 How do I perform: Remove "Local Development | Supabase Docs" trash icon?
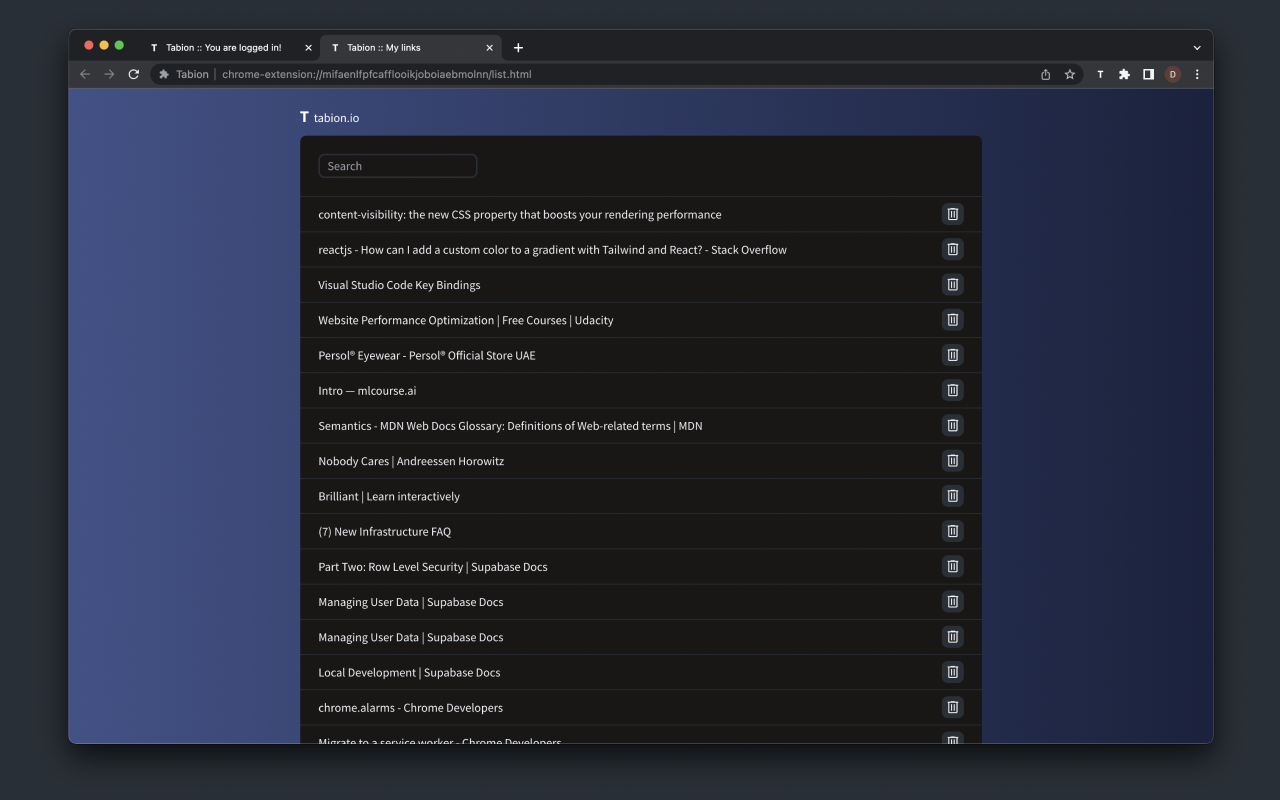(x=952, y=672)
